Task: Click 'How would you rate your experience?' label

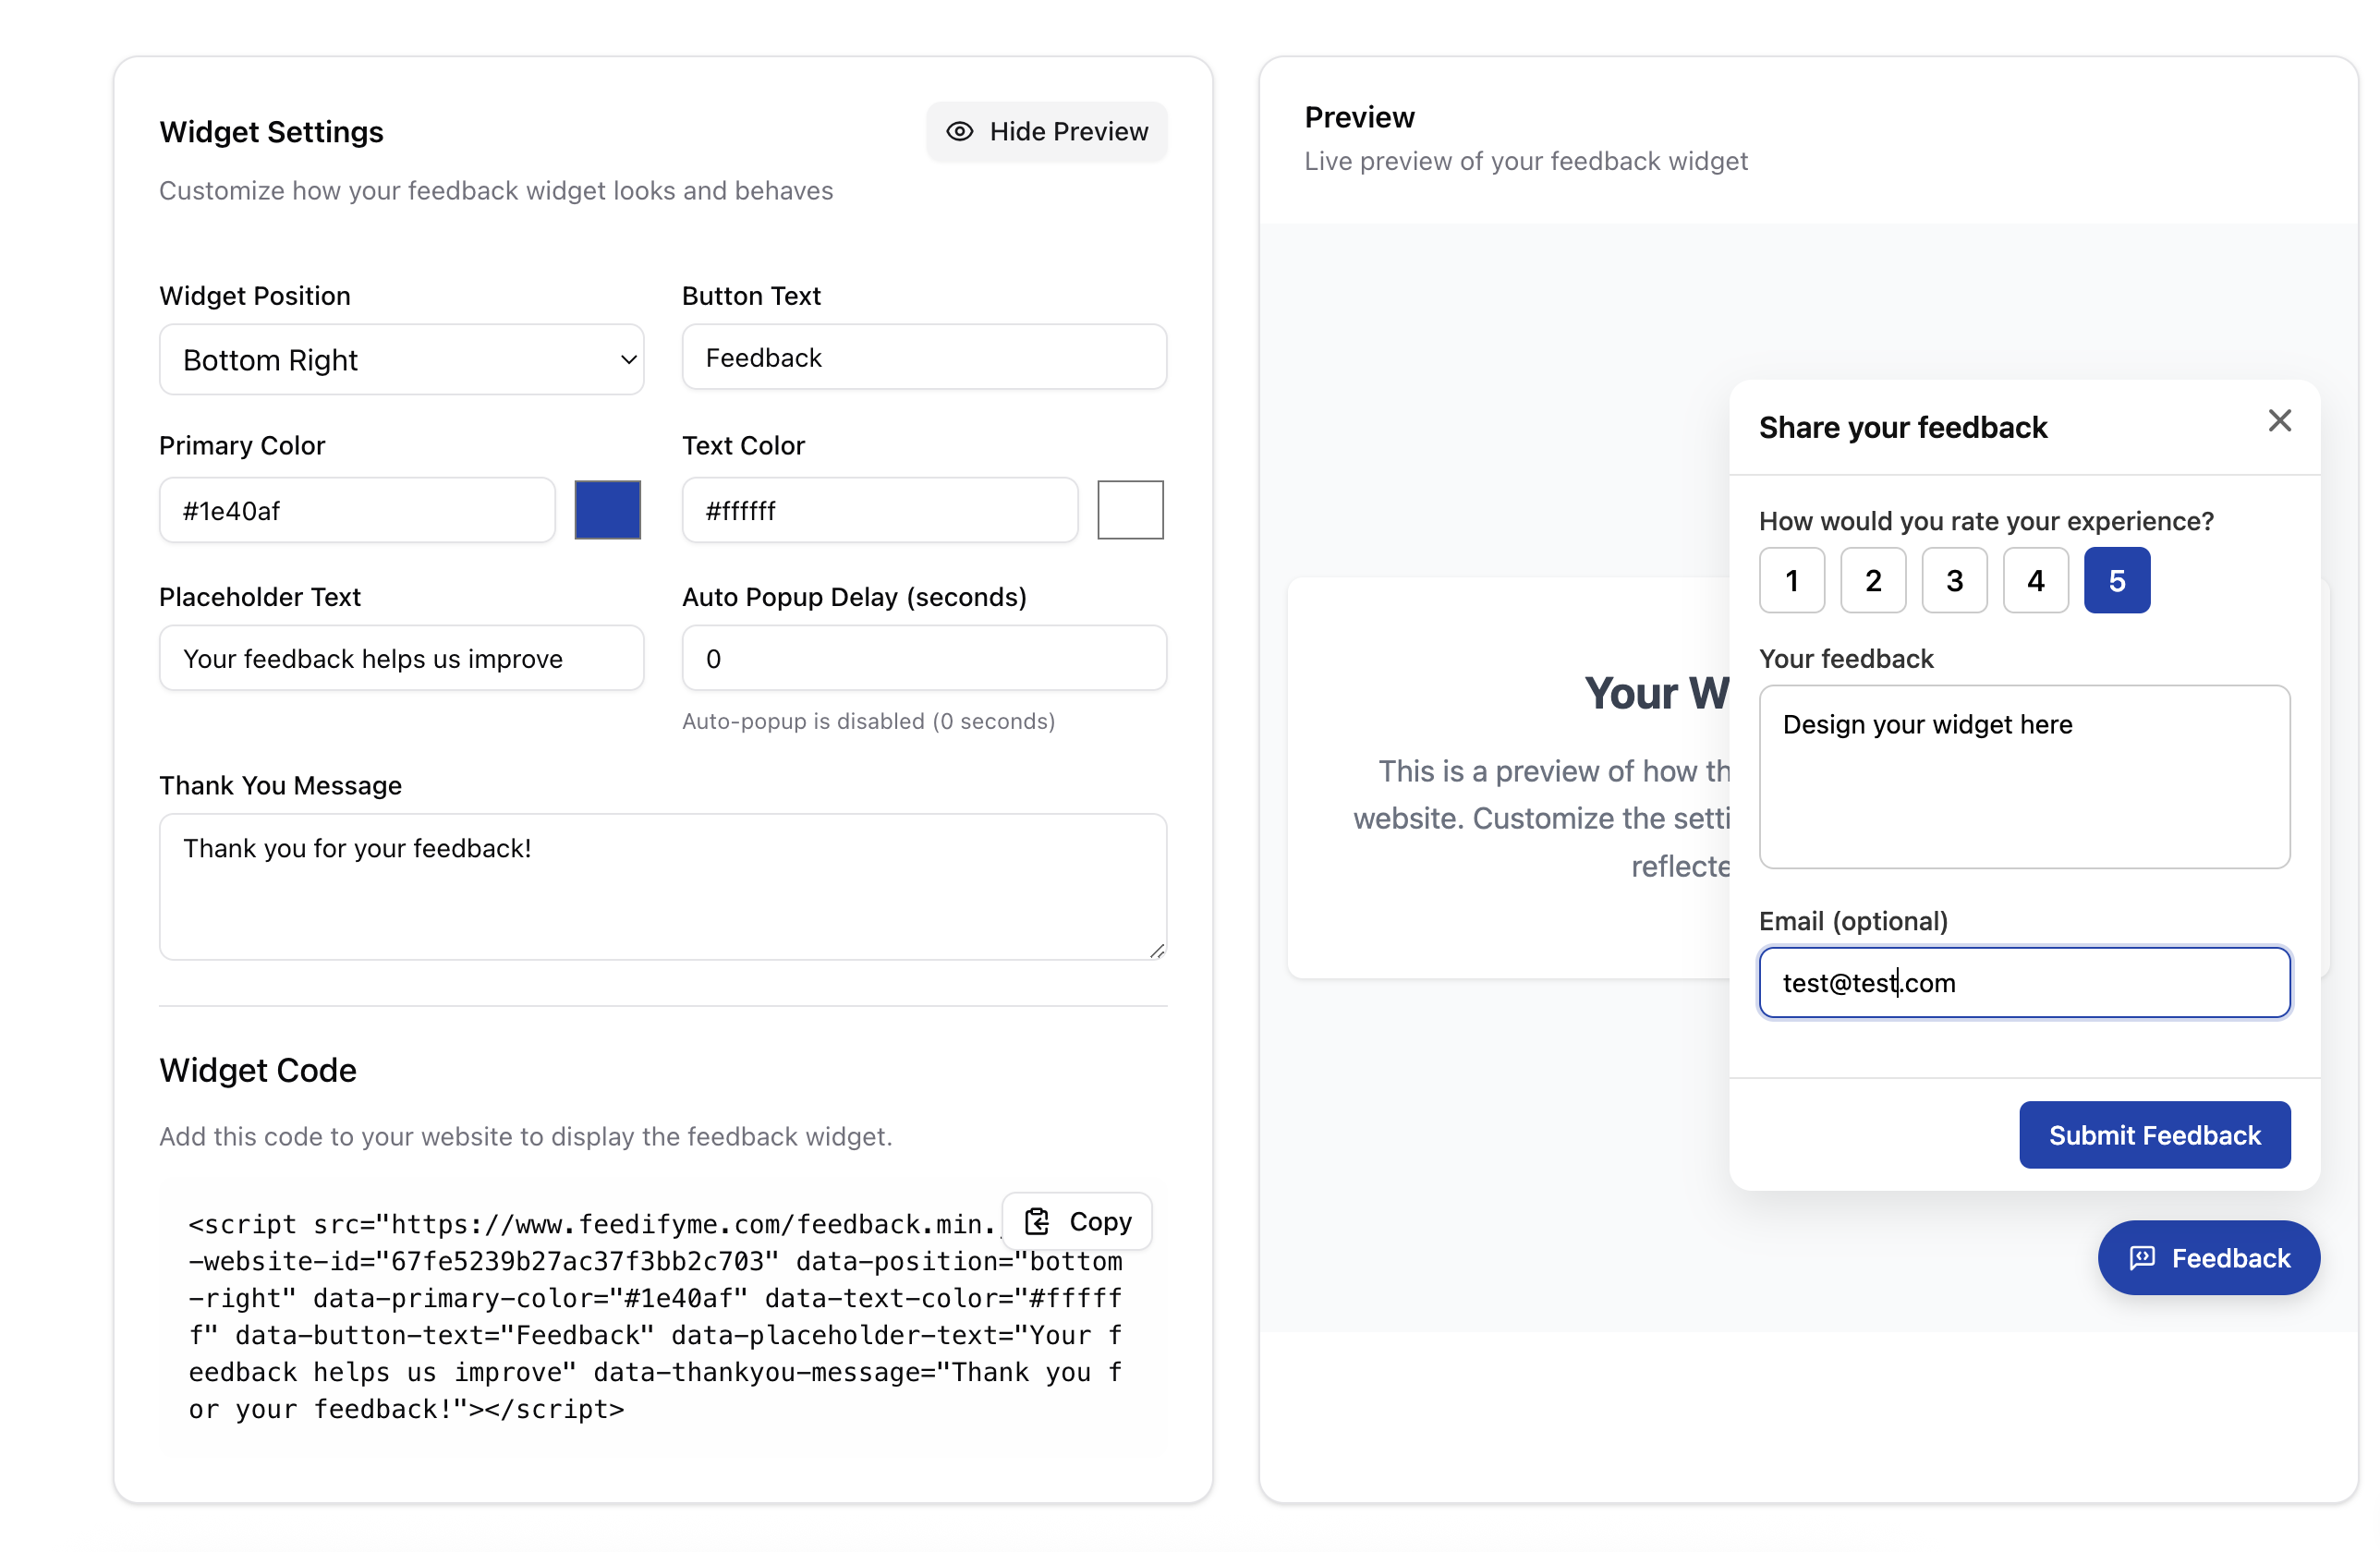Action: [x=1986, y=521]
